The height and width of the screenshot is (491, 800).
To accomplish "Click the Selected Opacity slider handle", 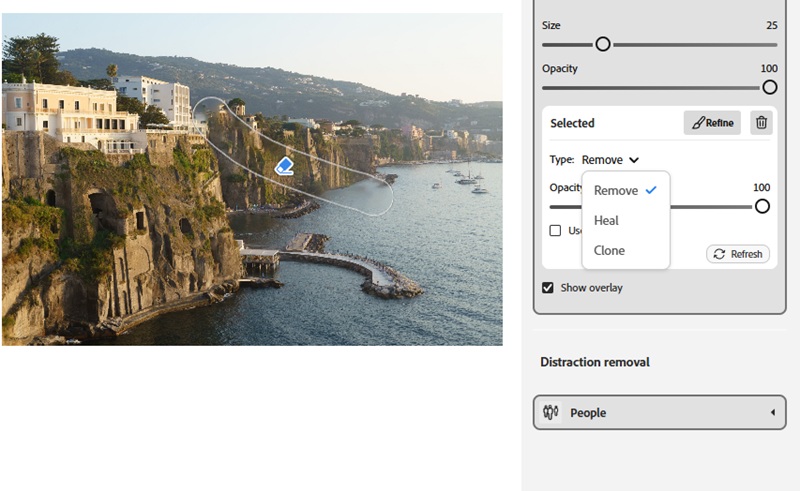I will (x=762, y=206).
